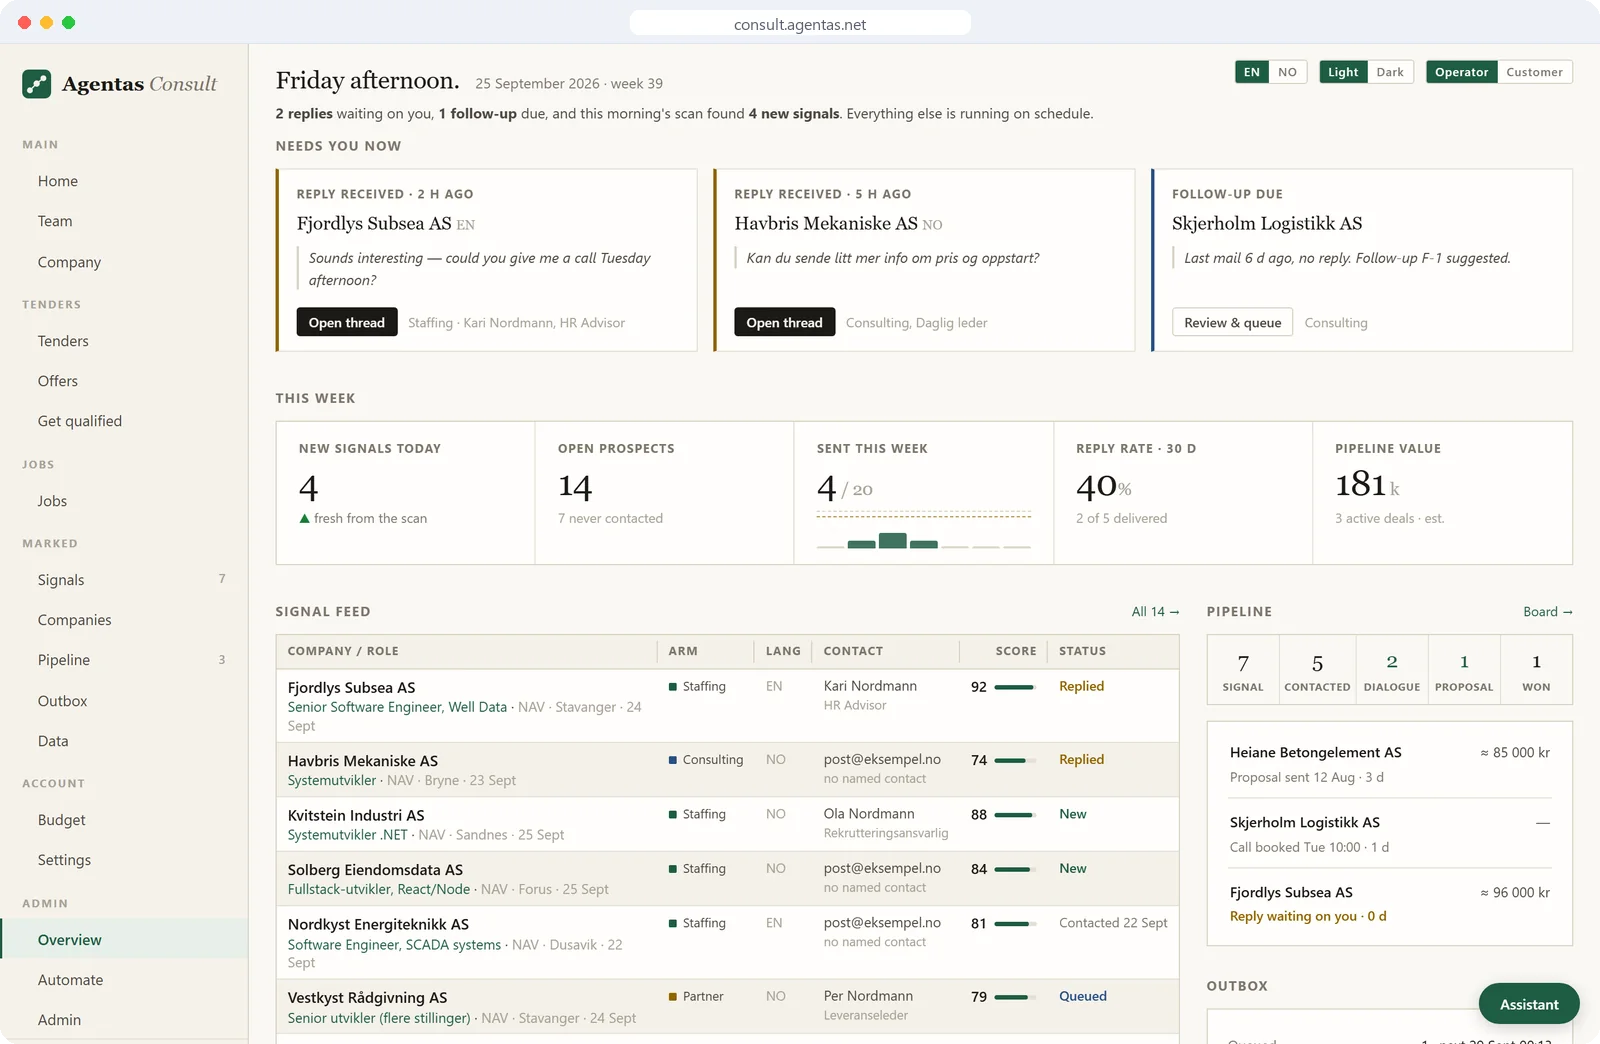The image size is (1600, 1044).
Task: Click the arm marker in Havbris Mekaniske row
Action: pyautogui.click(x=673, y=760)
